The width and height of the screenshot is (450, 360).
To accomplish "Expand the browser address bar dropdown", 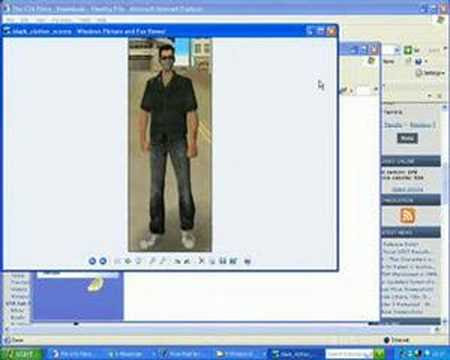I will pyautogui.click(x=397, y=50).
